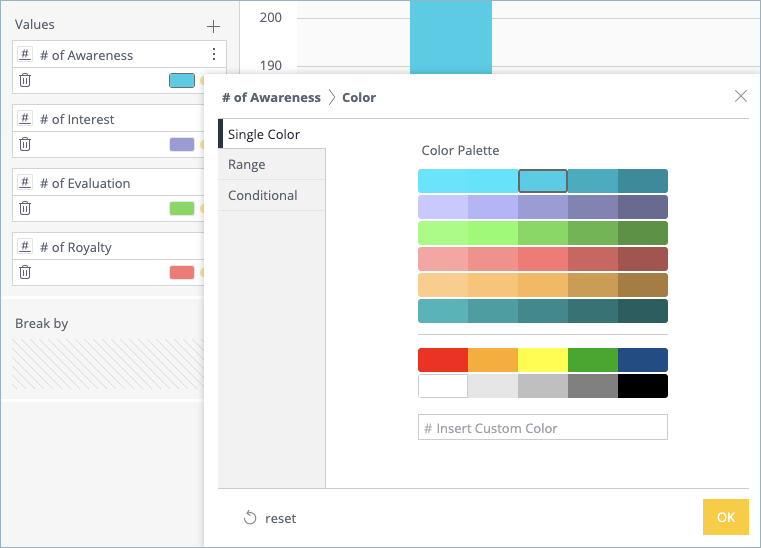
Task: Click the hash icon beside # of Royalty
Action: tap(26, 247)
